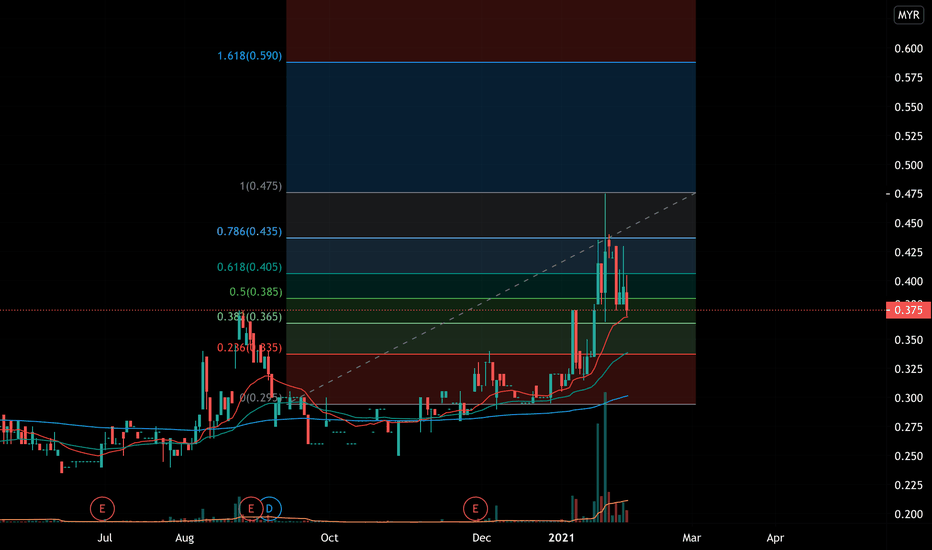Click the 0.525 price axis label

pos(908,136)
